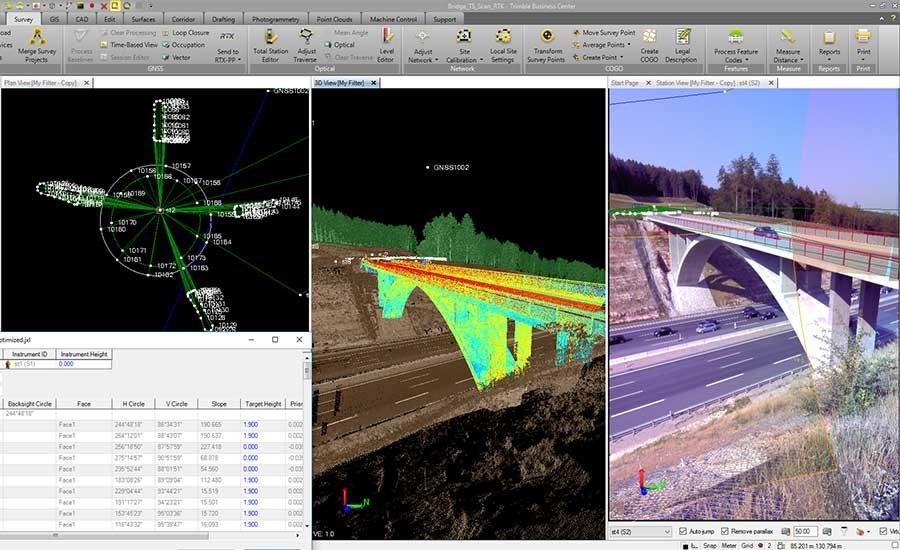900x550 pixels.
Task: Open the st4 (S2) station dropdown
Action: 641,532
